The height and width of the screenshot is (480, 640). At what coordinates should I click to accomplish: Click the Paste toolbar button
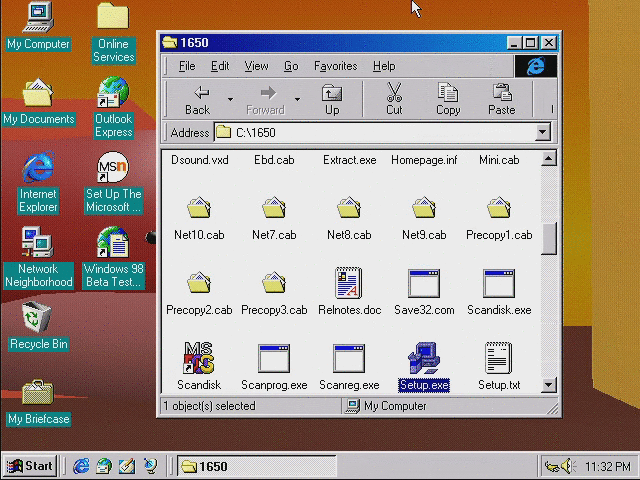coord(502,100)
